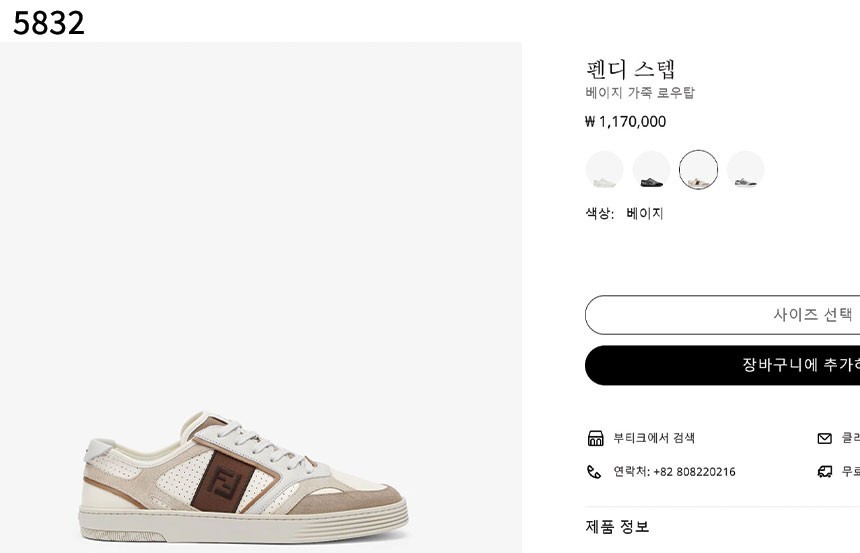Click the 색상: 베이지 color label
The image size is (860, 553).
[x=624, y=213]
